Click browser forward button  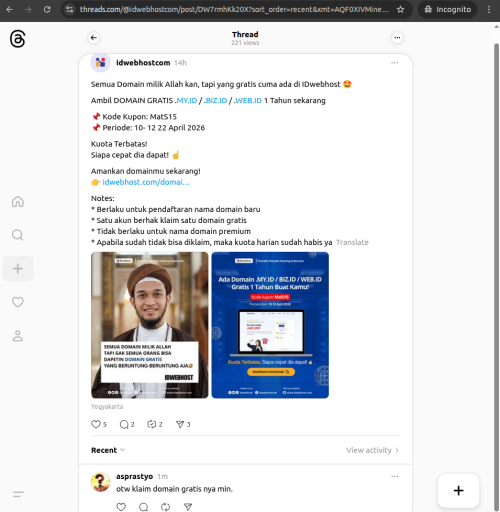tap(28, 9)
